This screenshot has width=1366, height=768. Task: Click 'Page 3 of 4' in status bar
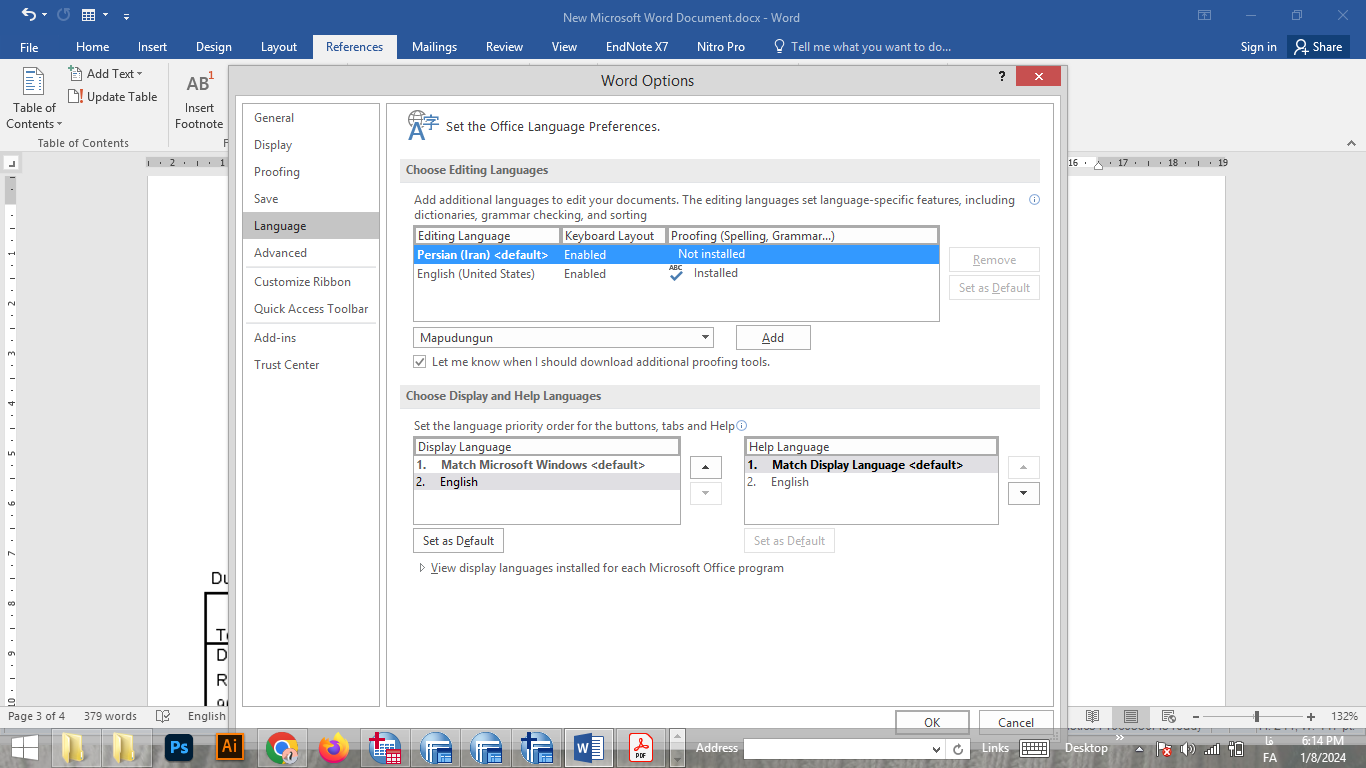pyautogui.click(x=36, y=716)
